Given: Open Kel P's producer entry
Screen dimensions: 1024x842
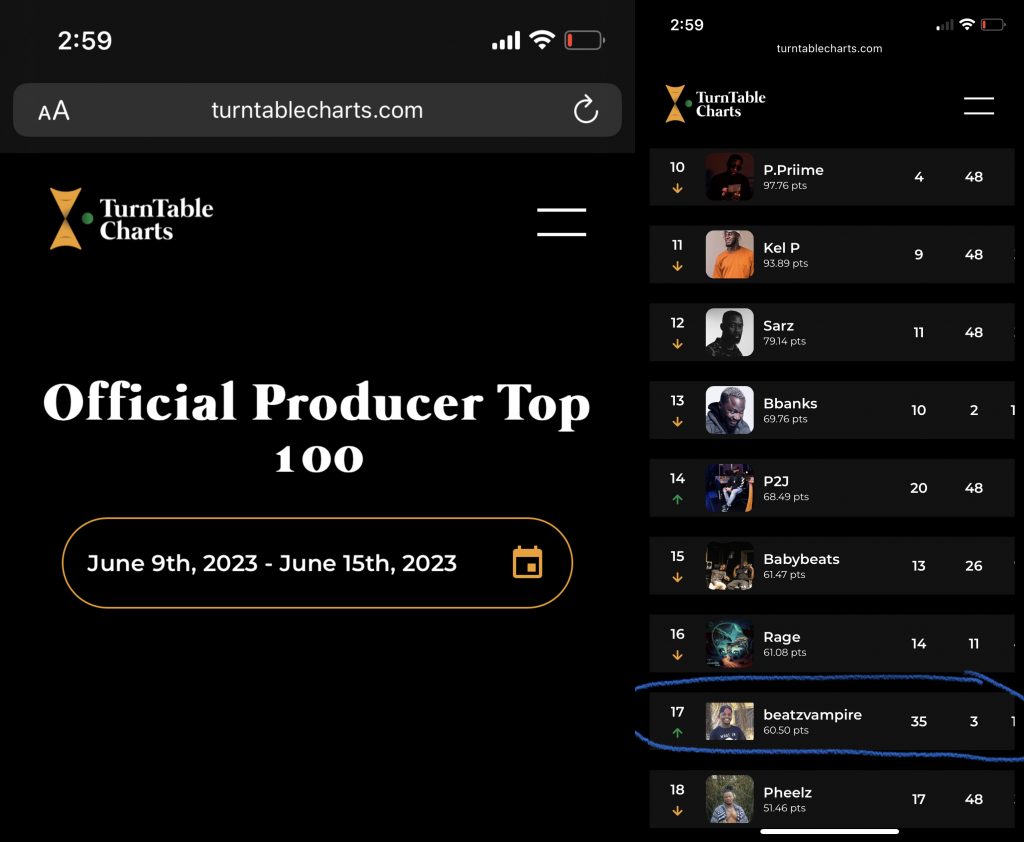Looking at the screenshot, I should pyautogui.click(x=831, y=254).
